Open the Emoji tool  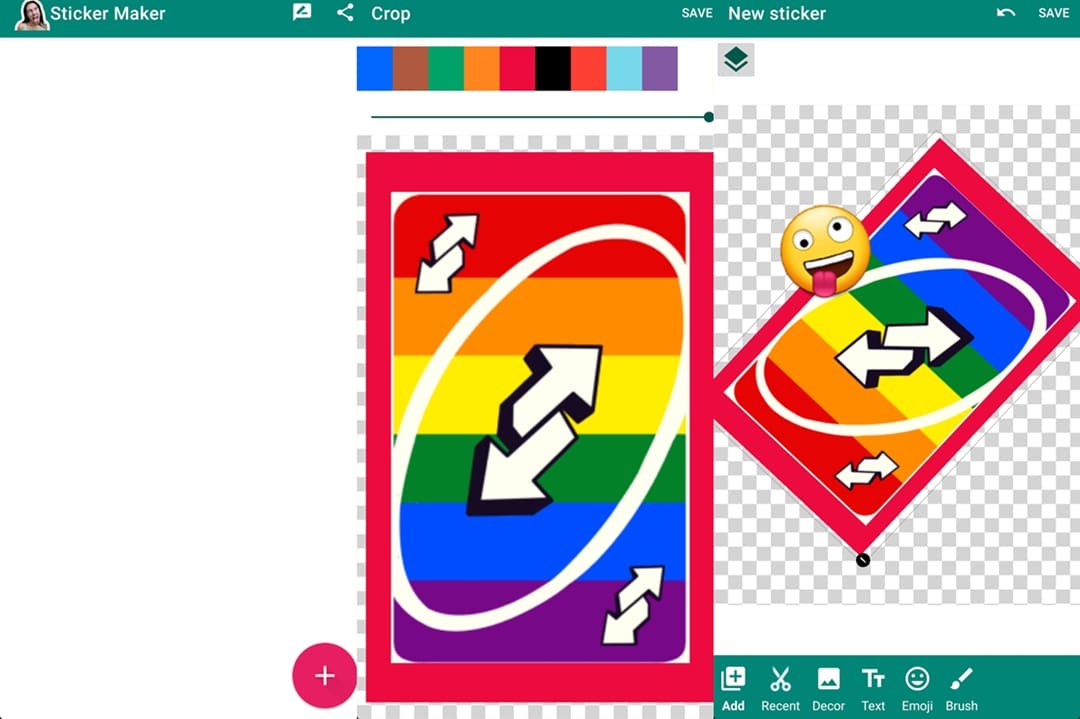[917, 689]
